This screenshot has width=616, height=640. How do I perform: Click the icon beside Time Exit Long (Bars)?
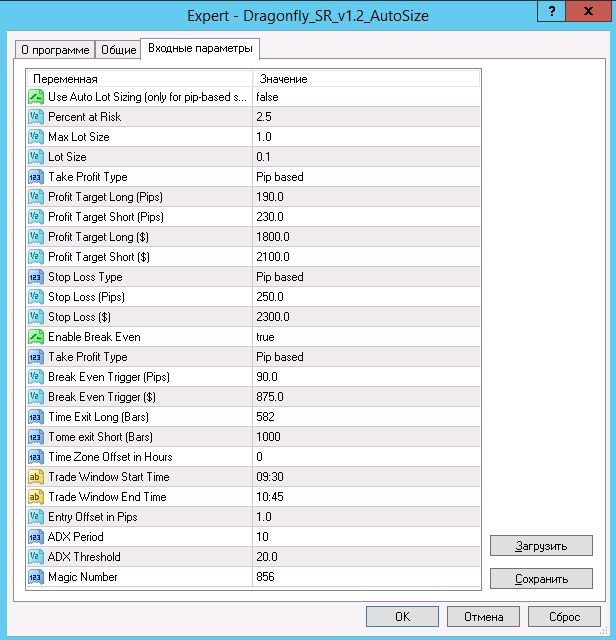(x=36, y=417)
